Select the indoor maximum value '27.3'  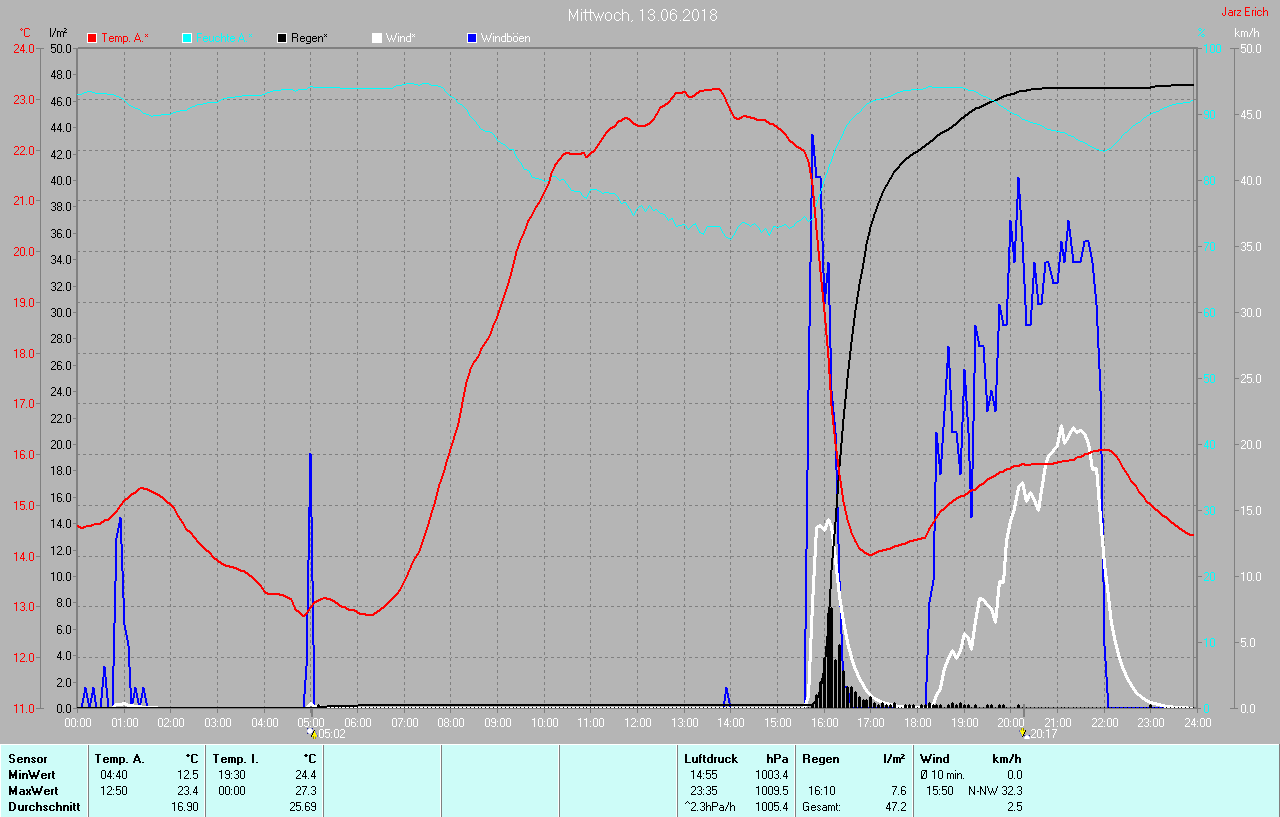tap(305, 791)
